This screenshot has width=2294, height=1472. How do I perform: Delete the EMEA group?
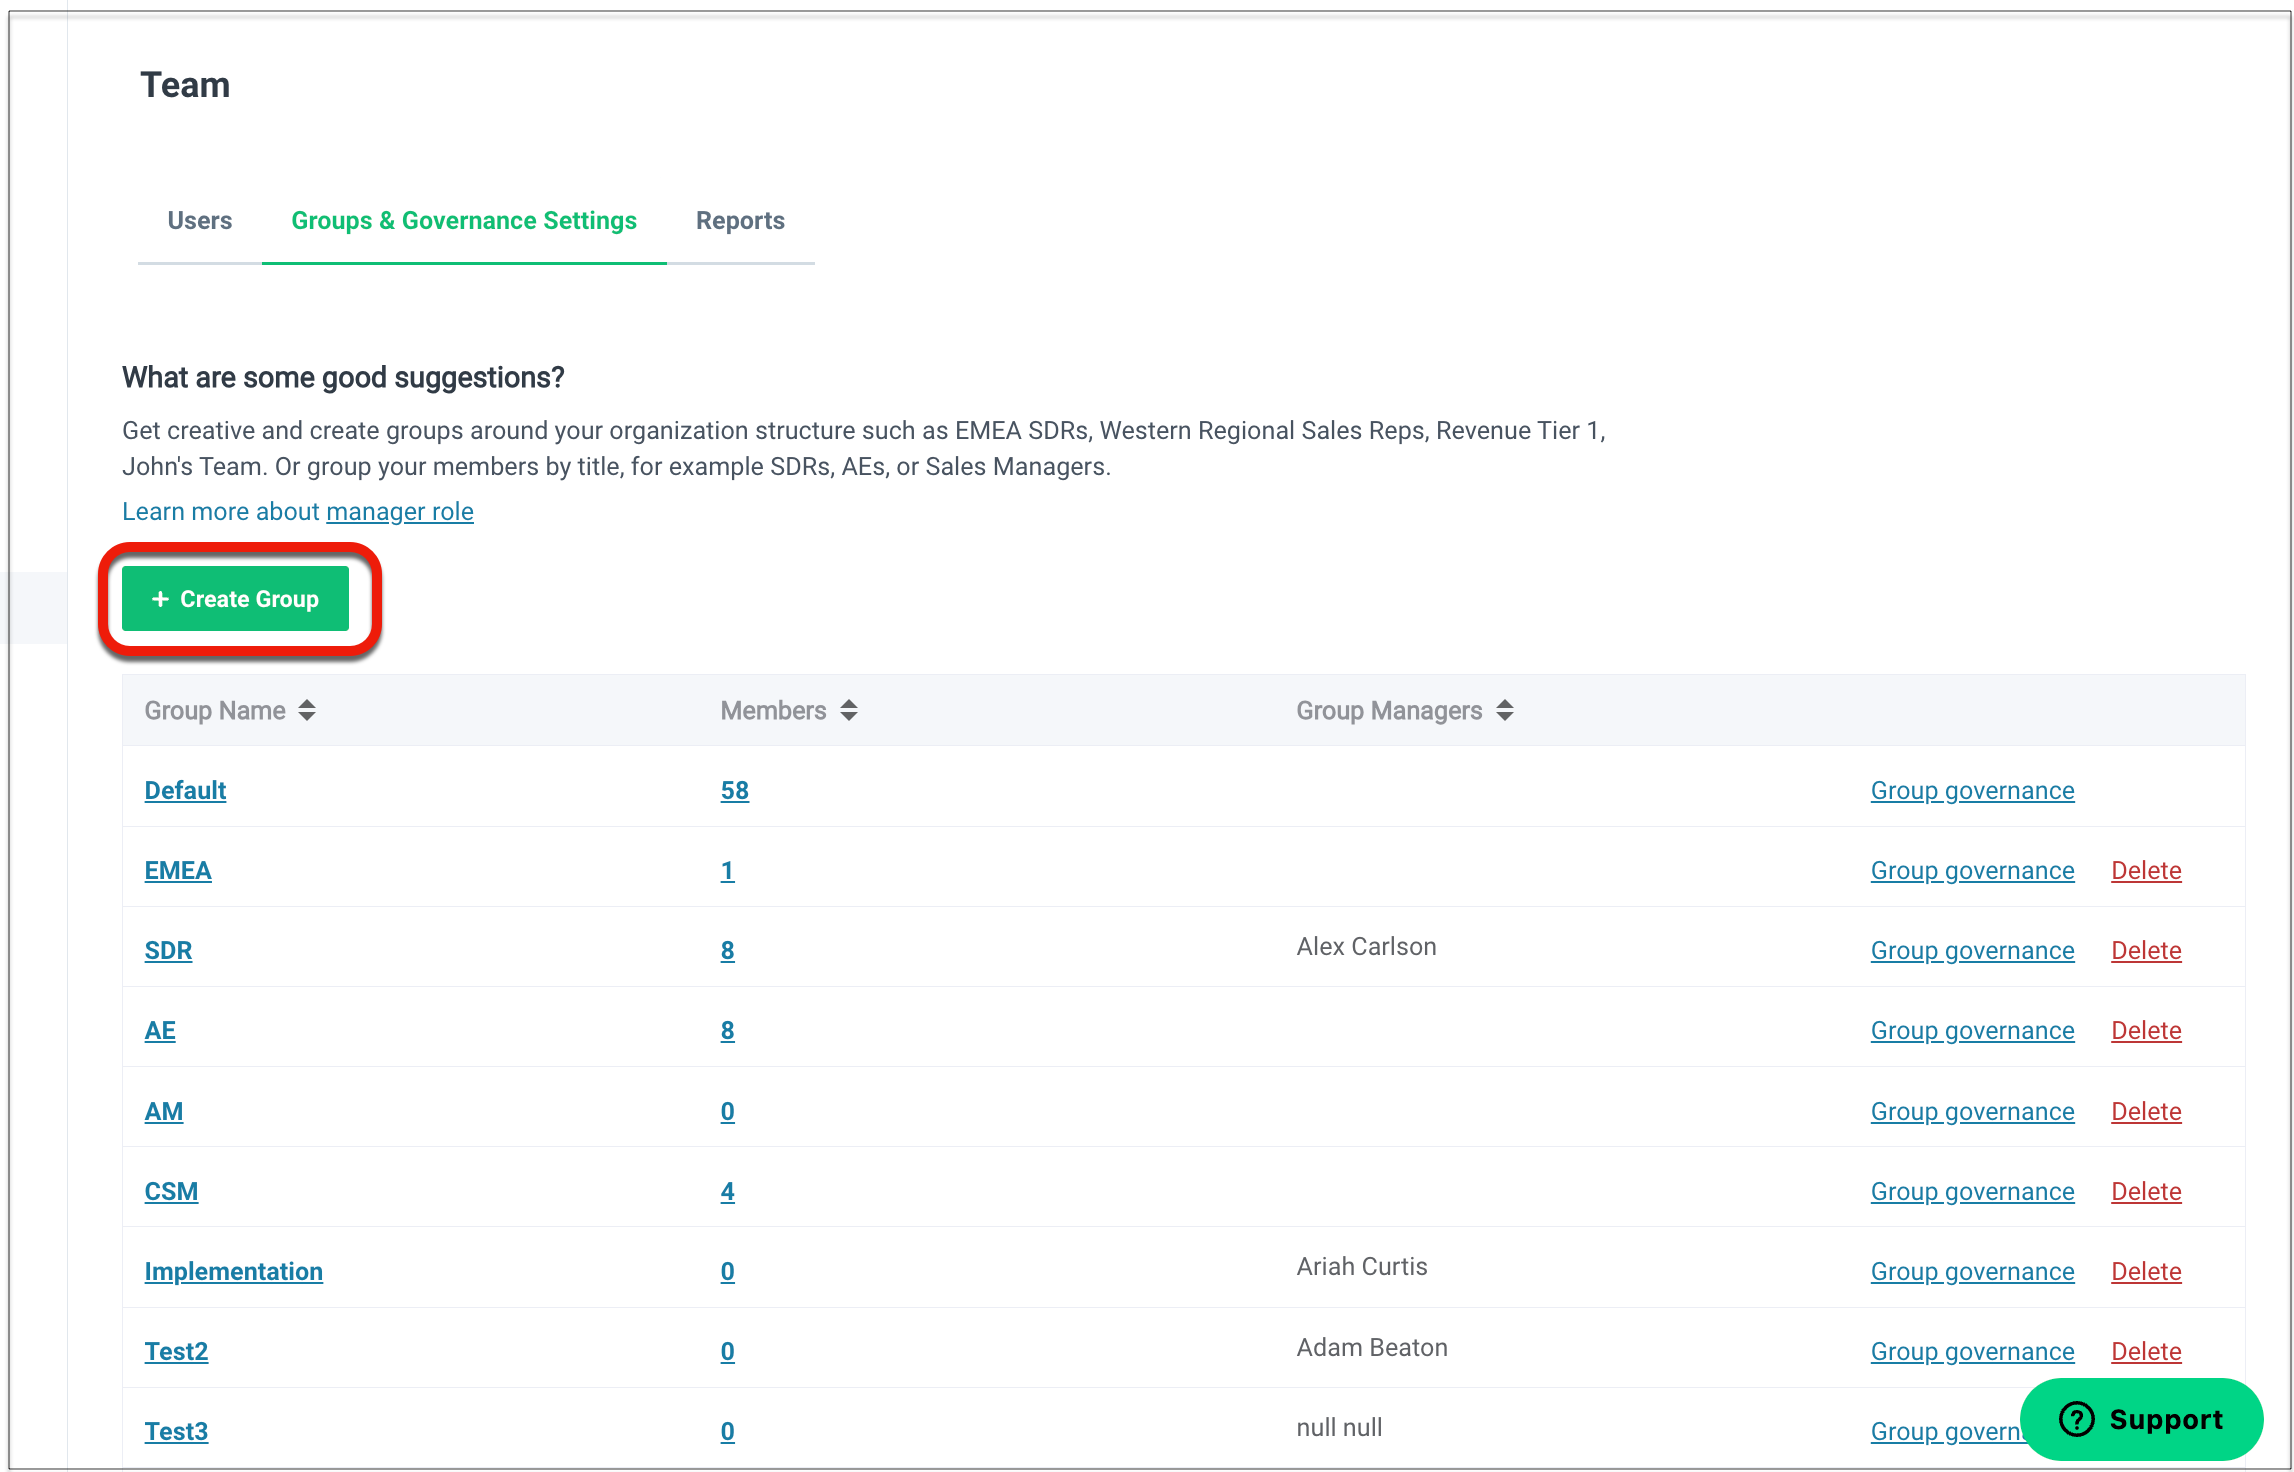click(2146, 870)
